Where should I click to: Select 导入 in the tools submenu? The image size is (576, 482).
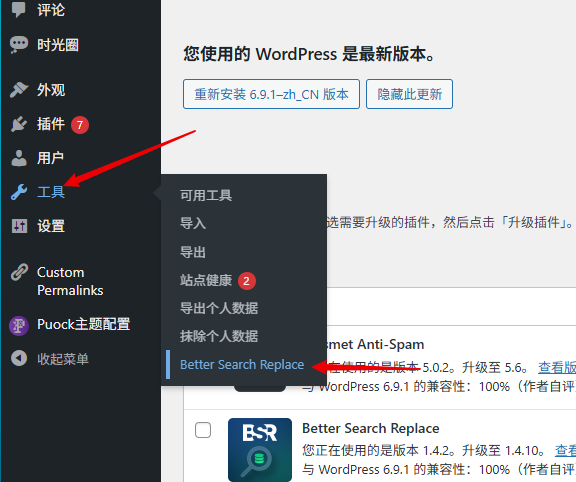[192, 223]
